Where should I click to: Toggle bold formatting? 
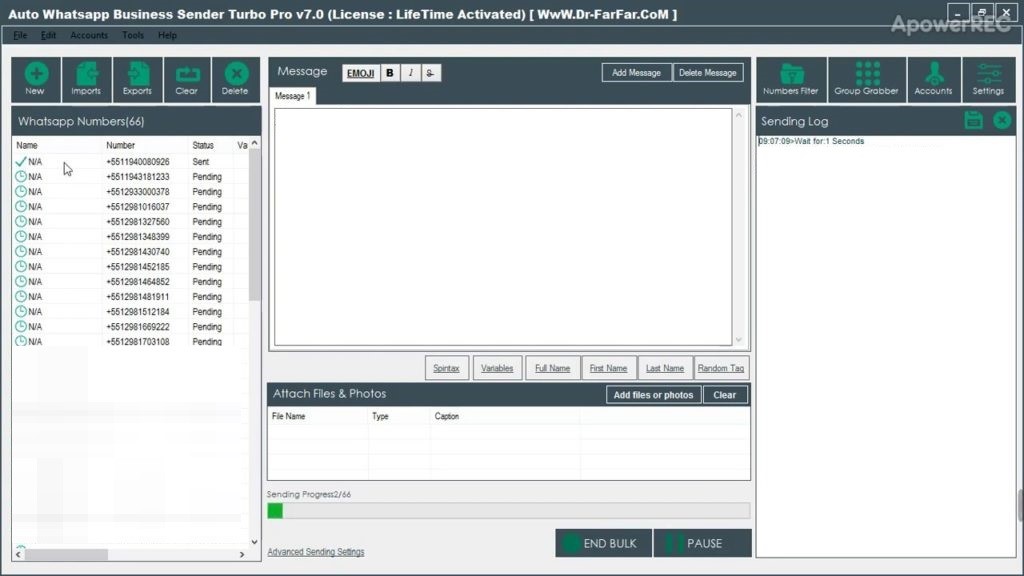(x=390, y=73)
